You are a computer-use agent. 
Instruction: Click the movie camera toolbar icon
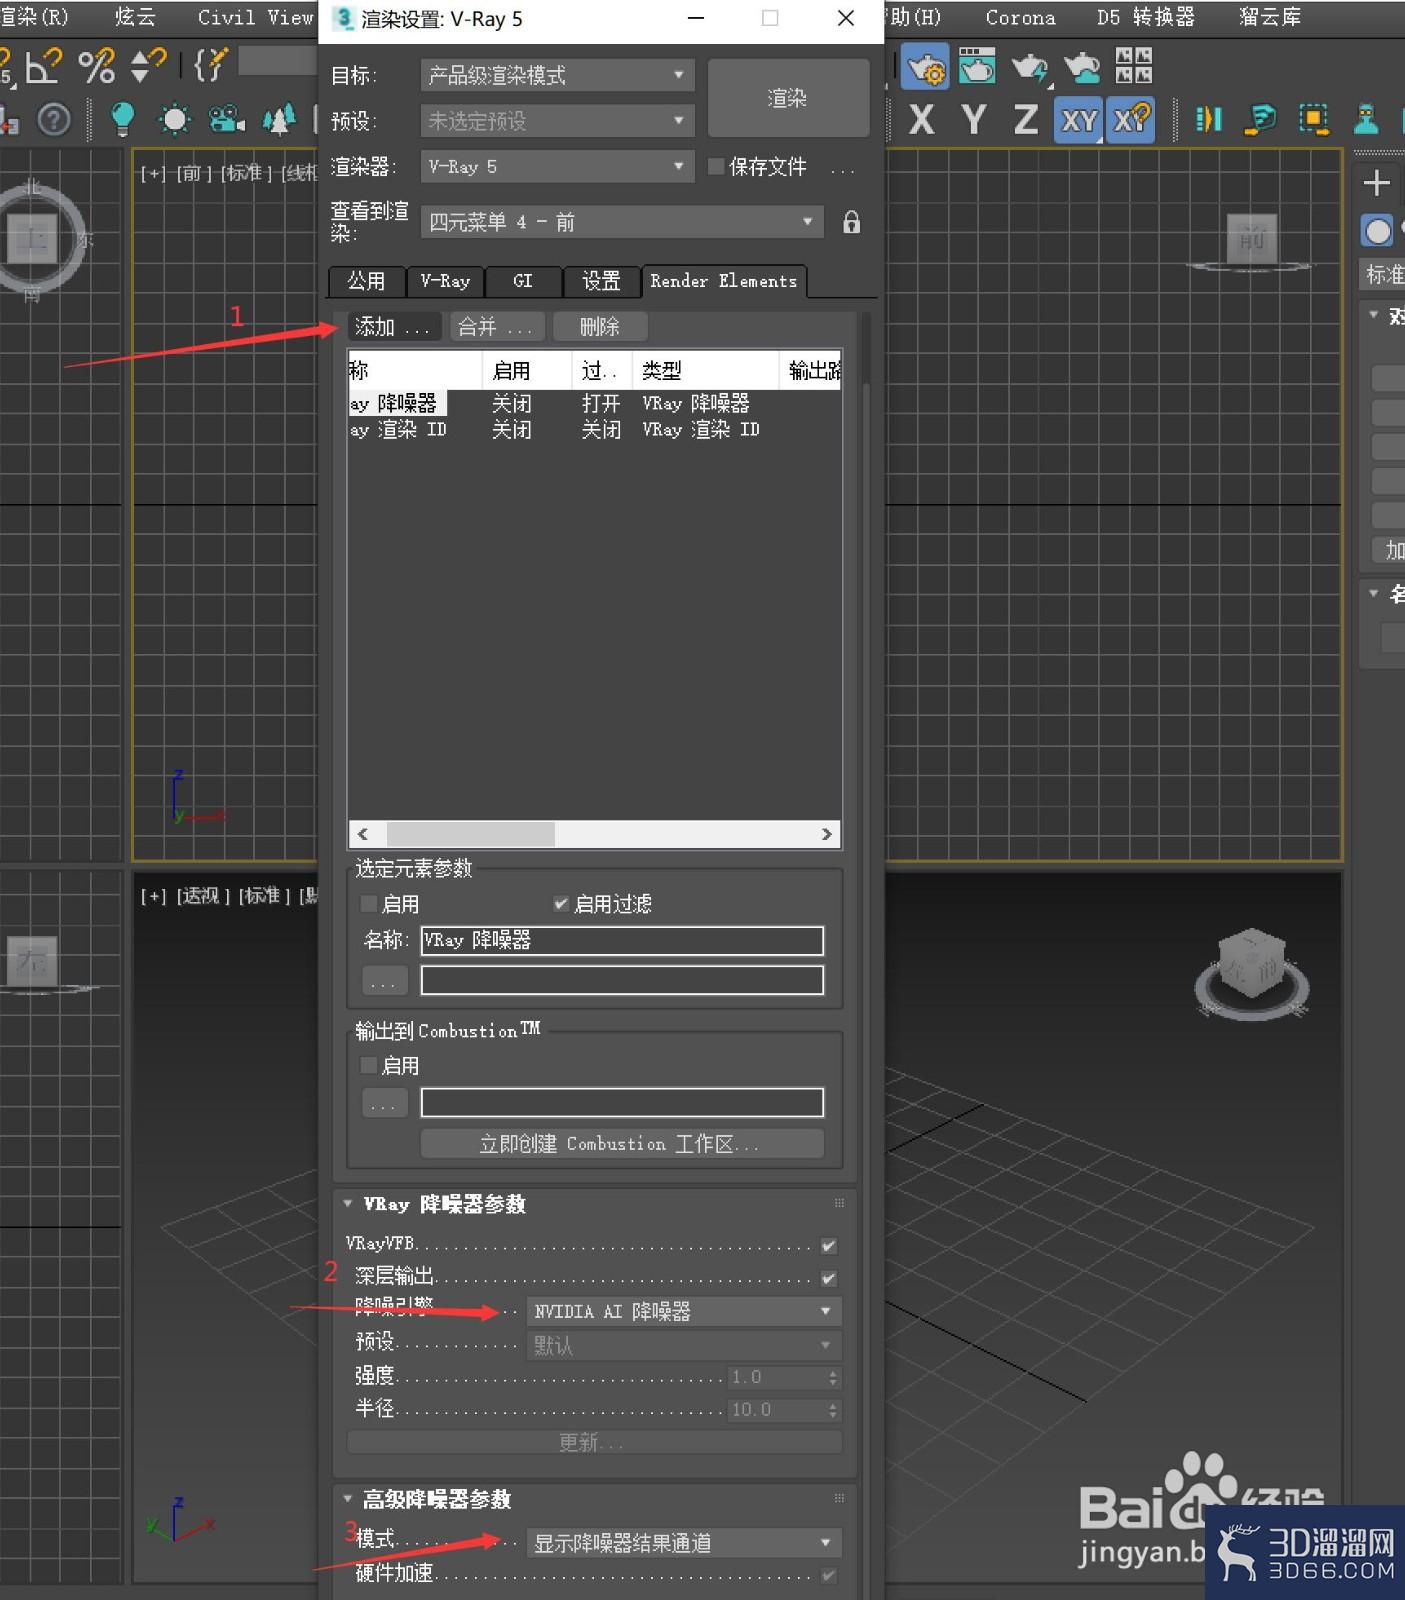[x=227, y=120]
